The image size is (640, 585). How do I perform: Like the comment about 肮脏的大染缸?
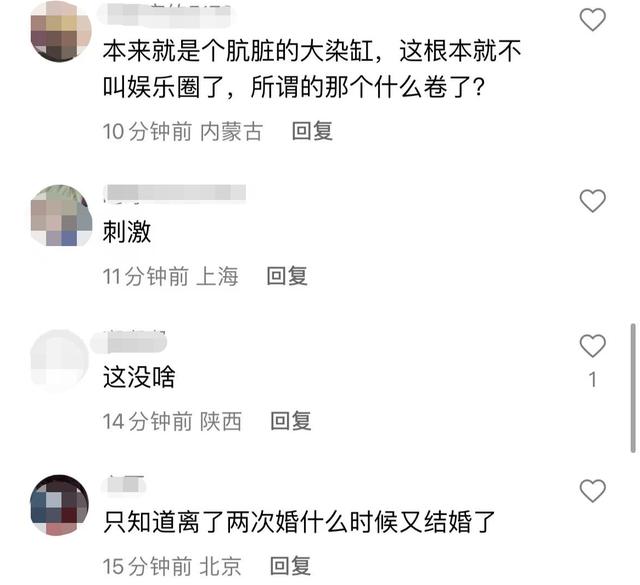pyautogui.click(x=592, y=19)
